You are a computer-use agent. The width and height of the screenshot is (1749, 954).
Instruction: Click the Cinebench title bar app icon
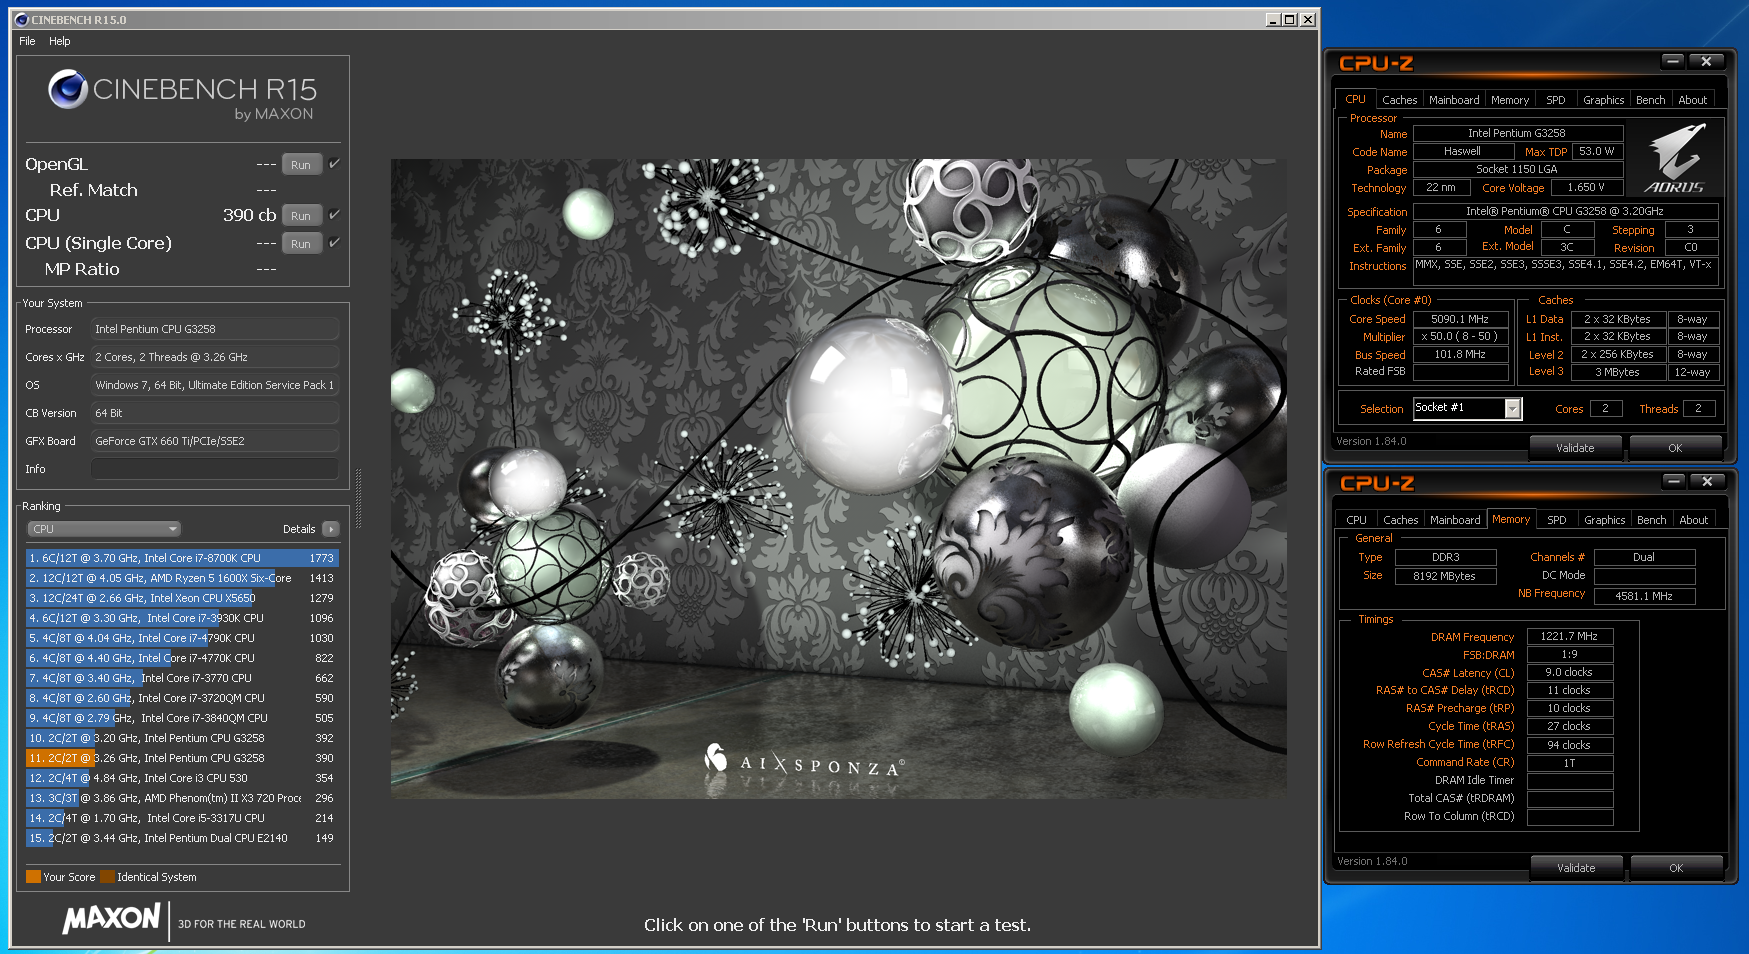click(21, 19)
